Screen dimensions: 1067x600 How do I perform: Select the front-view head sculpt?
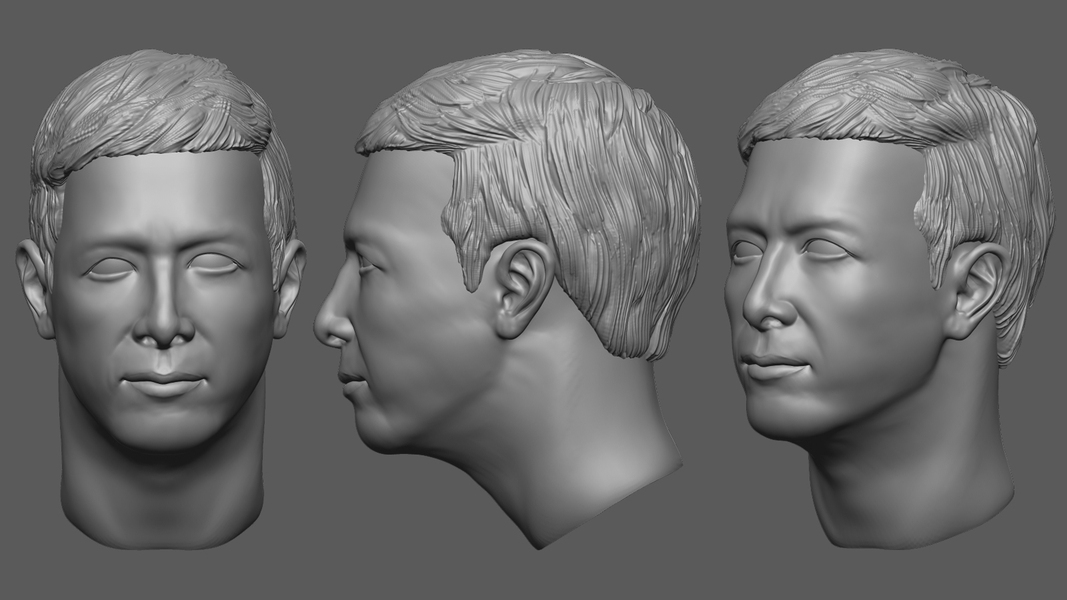click(x=161, y=299)
